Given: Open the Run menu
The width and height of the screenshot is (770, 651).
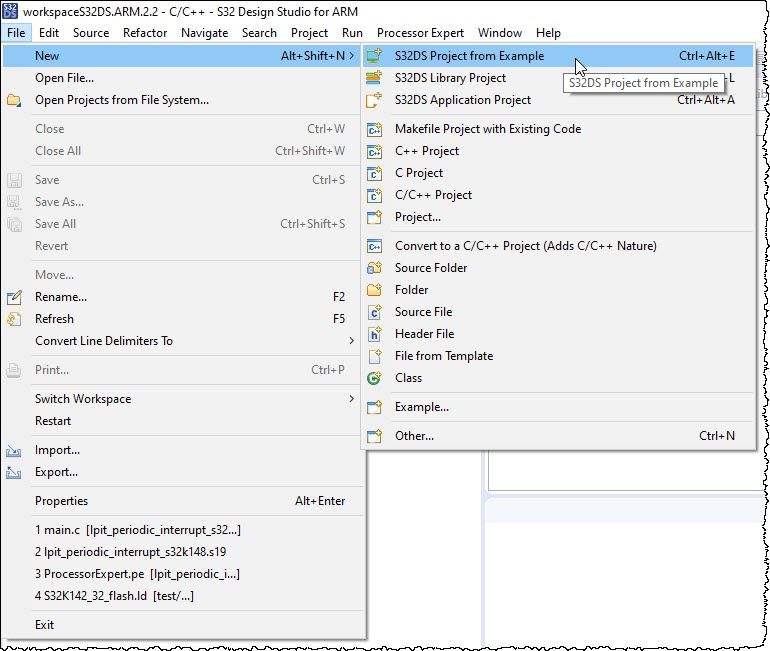Looking at the screenshot, I should (352, 33).
